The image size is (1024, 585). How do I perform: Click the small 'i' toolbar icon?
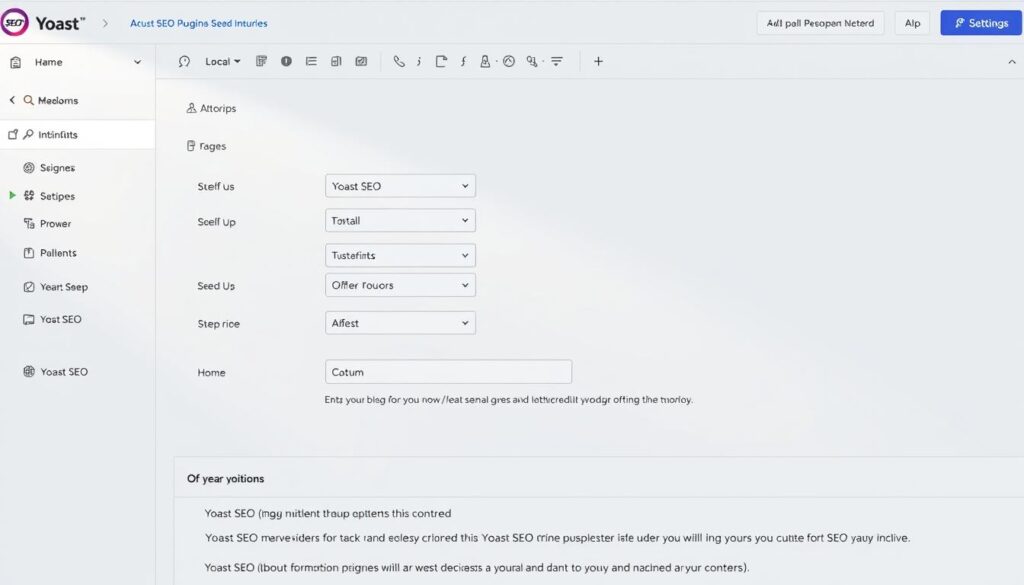pyautogui.click(x=419, y=61)
